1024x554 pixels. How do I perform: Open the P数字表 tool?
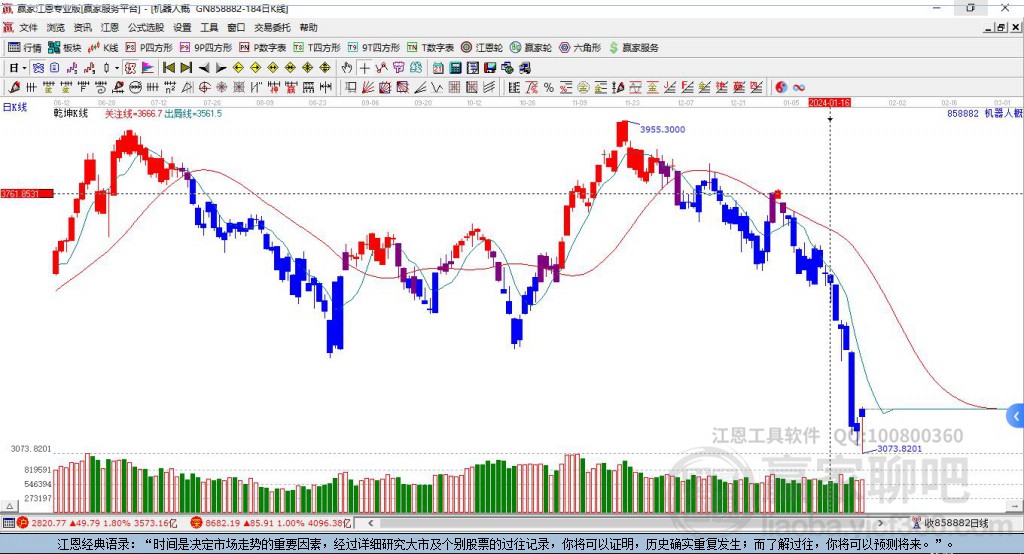click(263, 48)
